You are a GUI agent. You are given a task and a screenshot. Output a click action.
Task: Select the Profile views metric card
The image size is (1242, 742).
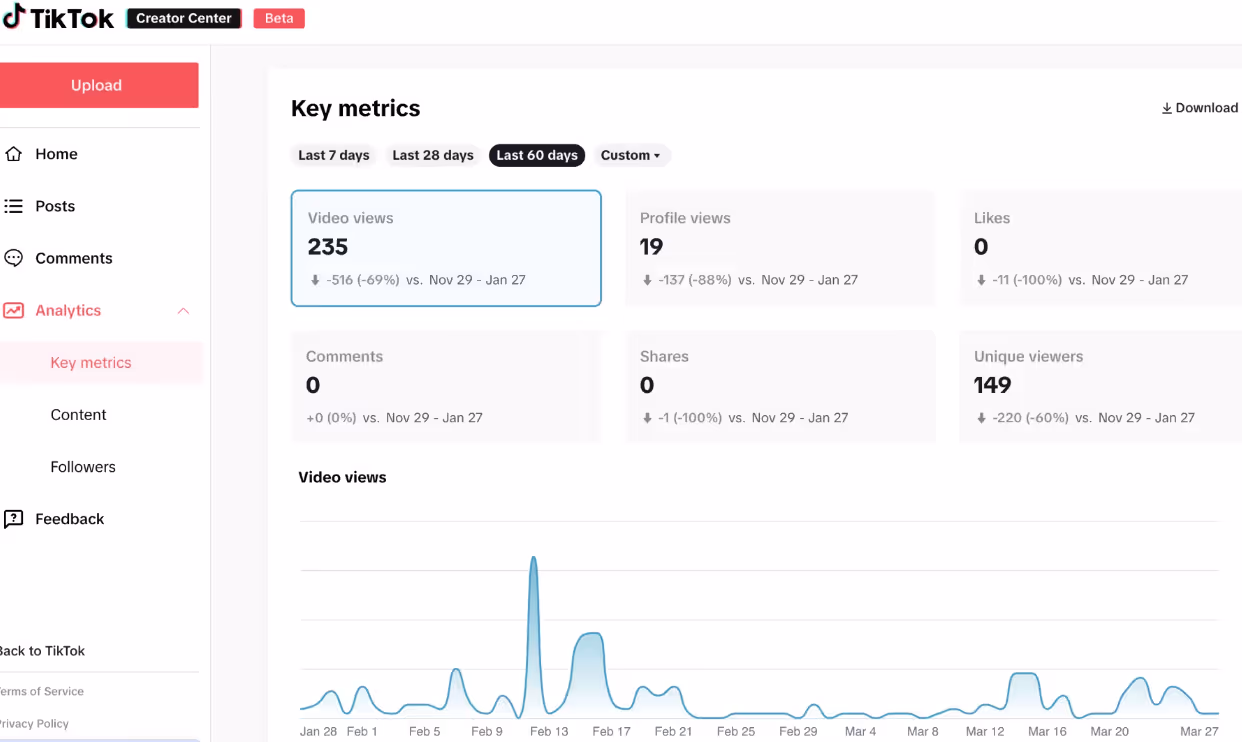[x=780, y=248]
